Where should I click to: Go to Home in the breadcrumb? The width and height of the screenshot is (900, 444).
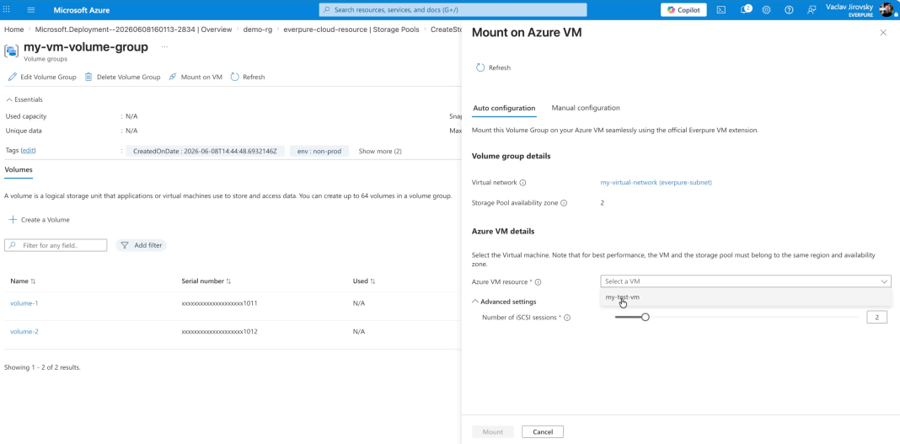pos(14,29)
